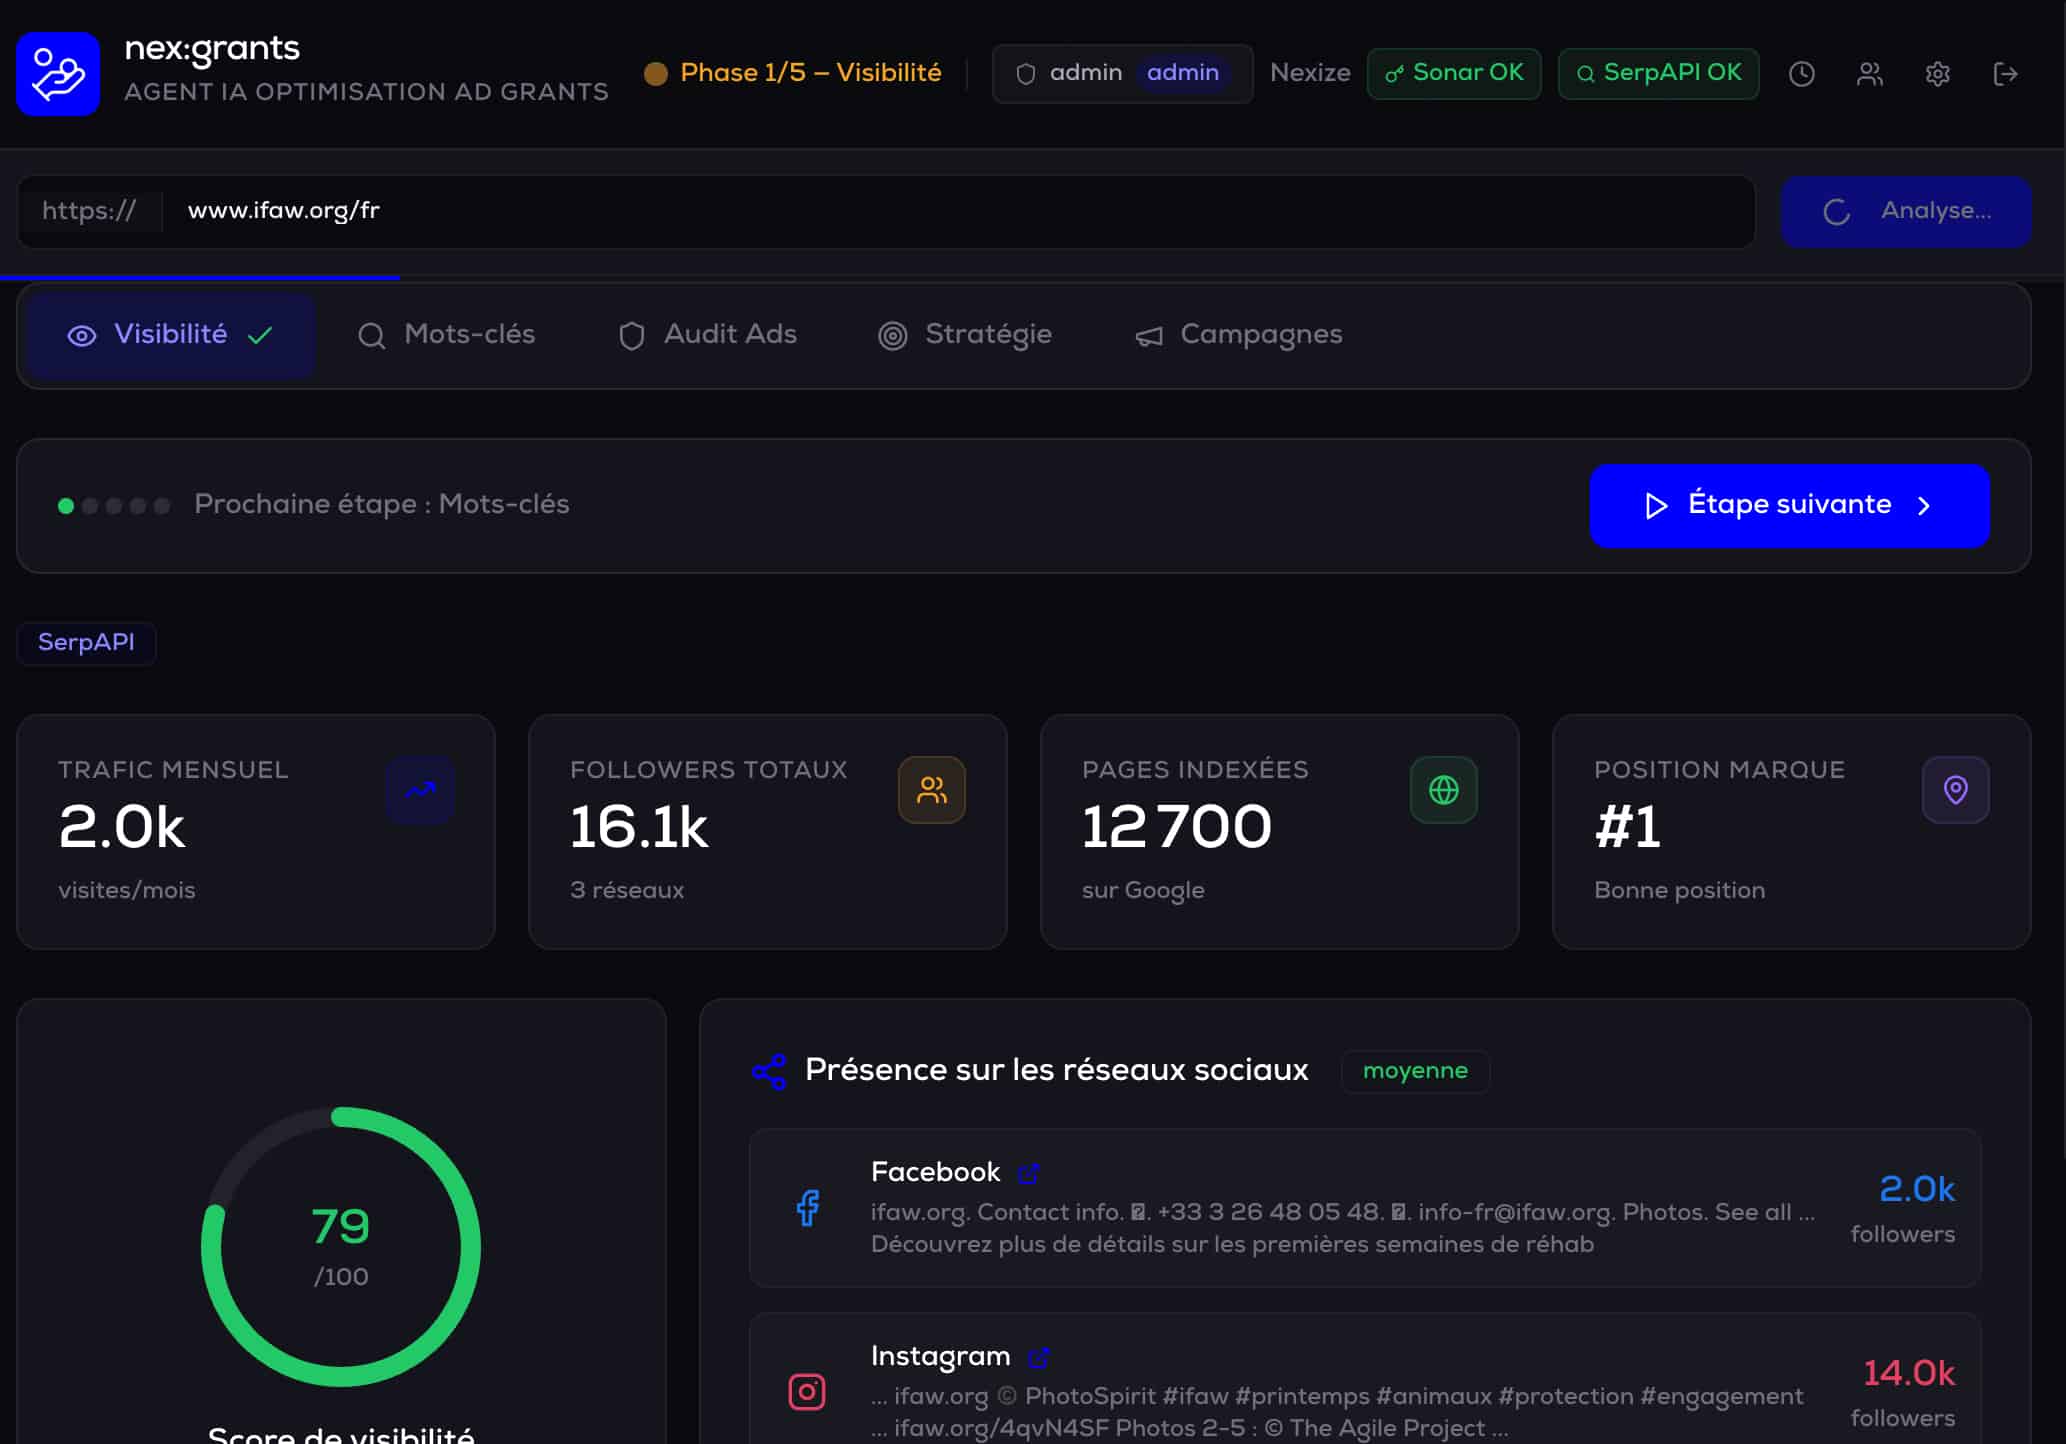Viewport: 2066px width, 1444px height.
Task: Click the 16.1k Followers Totaux value
Action: (639, 828)
